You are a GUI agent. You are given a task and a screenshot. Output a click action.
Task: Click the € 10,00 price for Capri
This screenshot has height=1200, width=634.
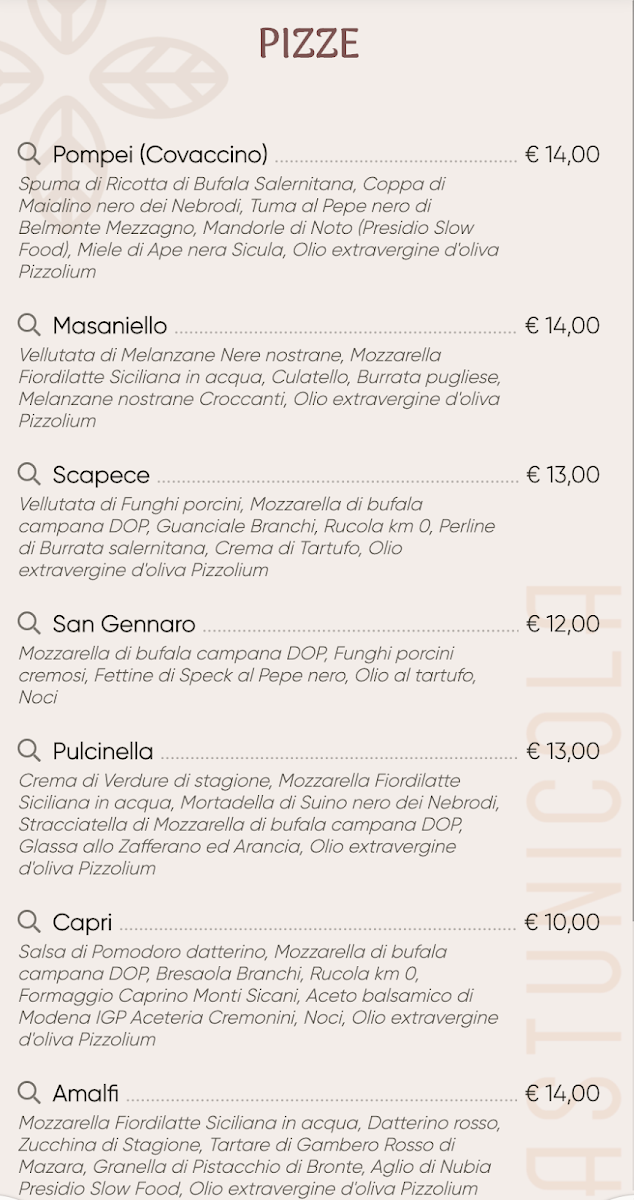pos(563,922)
